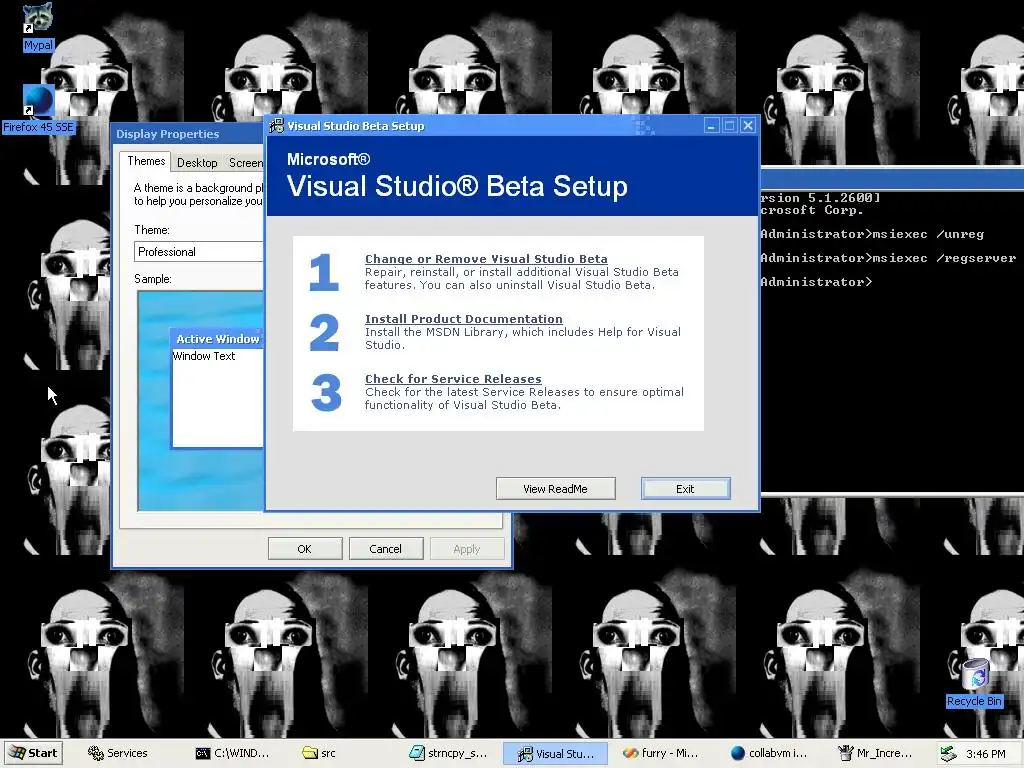
Task: Switch to Mr_Incre... taskbar item
Action: tap(875, 753)
